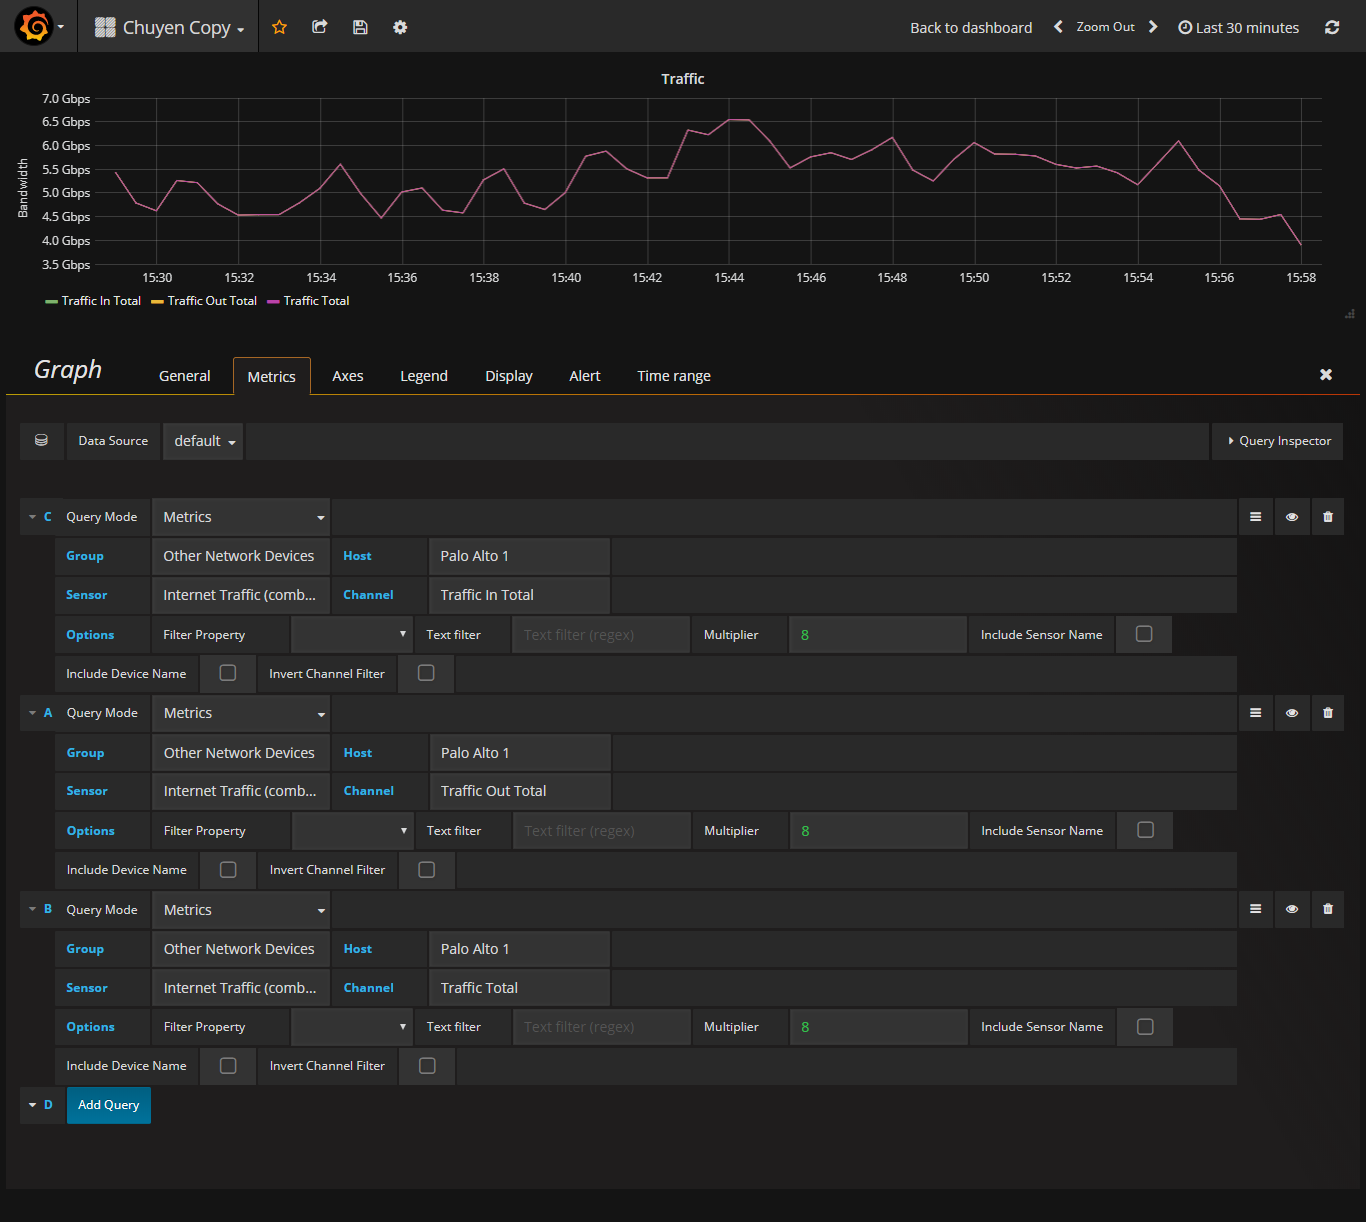The image size is (1366, 1222).
Task: Enable Include Sensor Name for query C
Action: click(x=1144, y=634)
